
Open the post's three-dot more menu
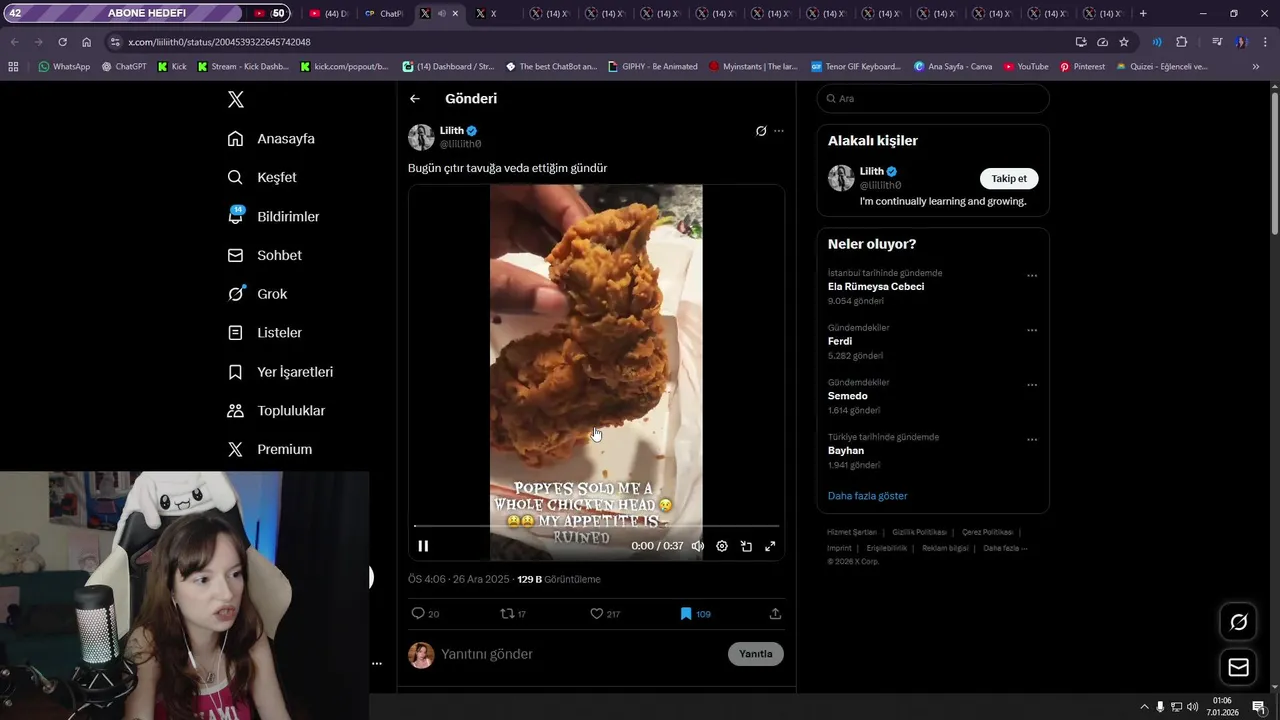(779, 131)
